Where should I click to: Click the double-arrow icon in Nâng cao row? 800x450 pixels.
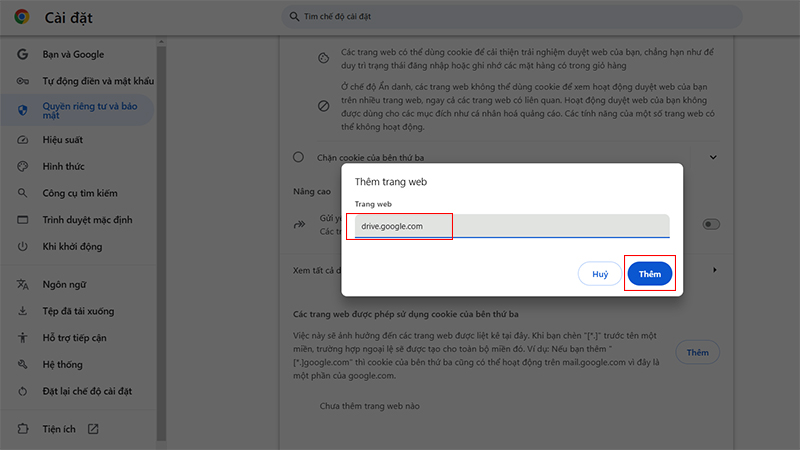click(x=299, y=224)
